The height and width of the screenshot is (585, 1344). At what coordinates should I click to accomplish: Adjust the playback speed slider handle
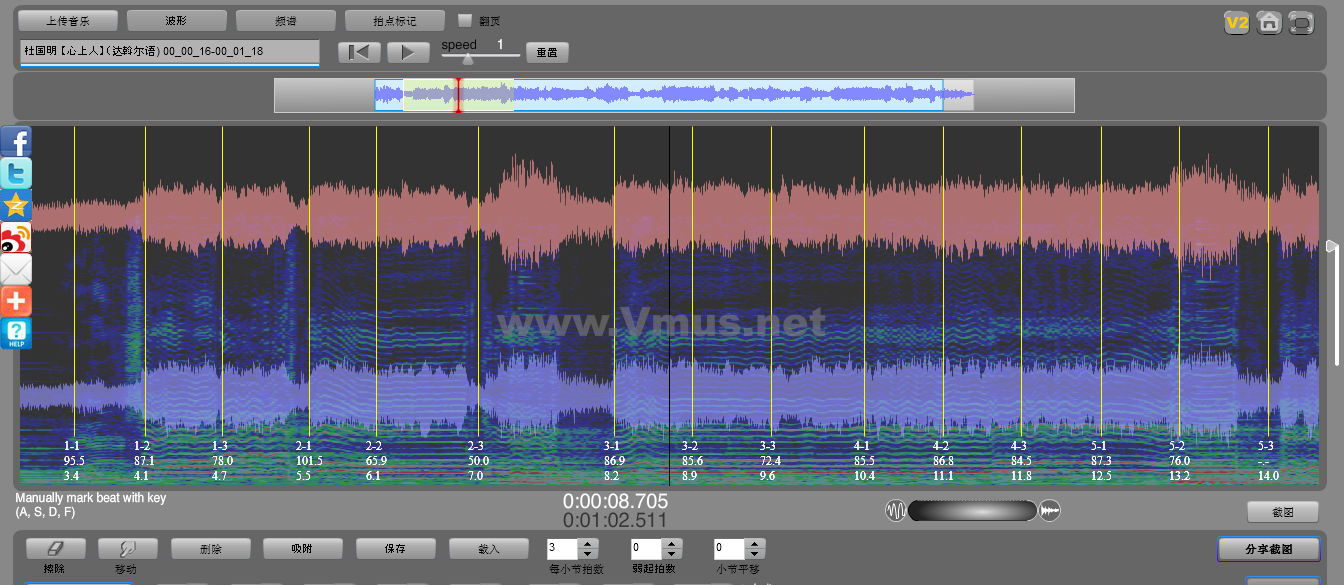click(467, 59)
